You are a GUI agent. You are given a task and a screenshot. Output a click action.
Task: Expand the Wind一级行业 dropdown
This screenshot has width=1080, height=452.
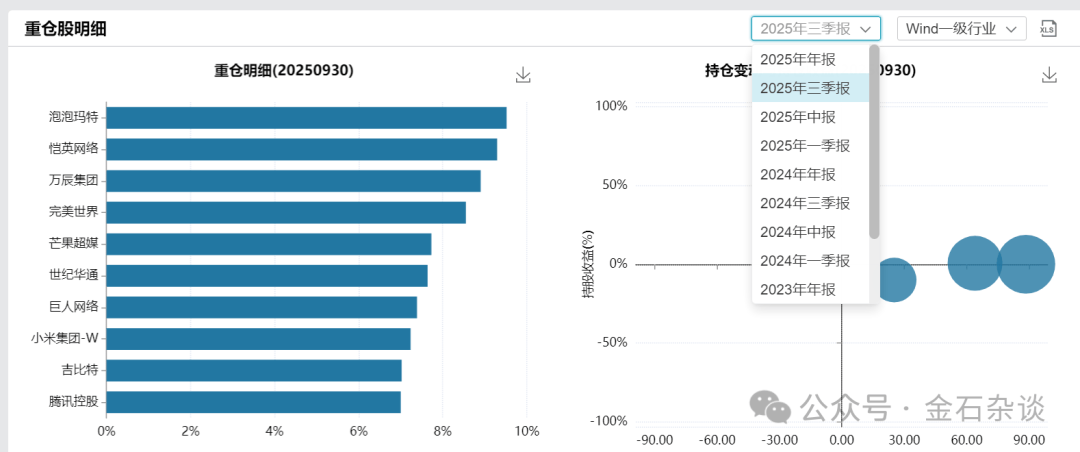pos(961,28)
